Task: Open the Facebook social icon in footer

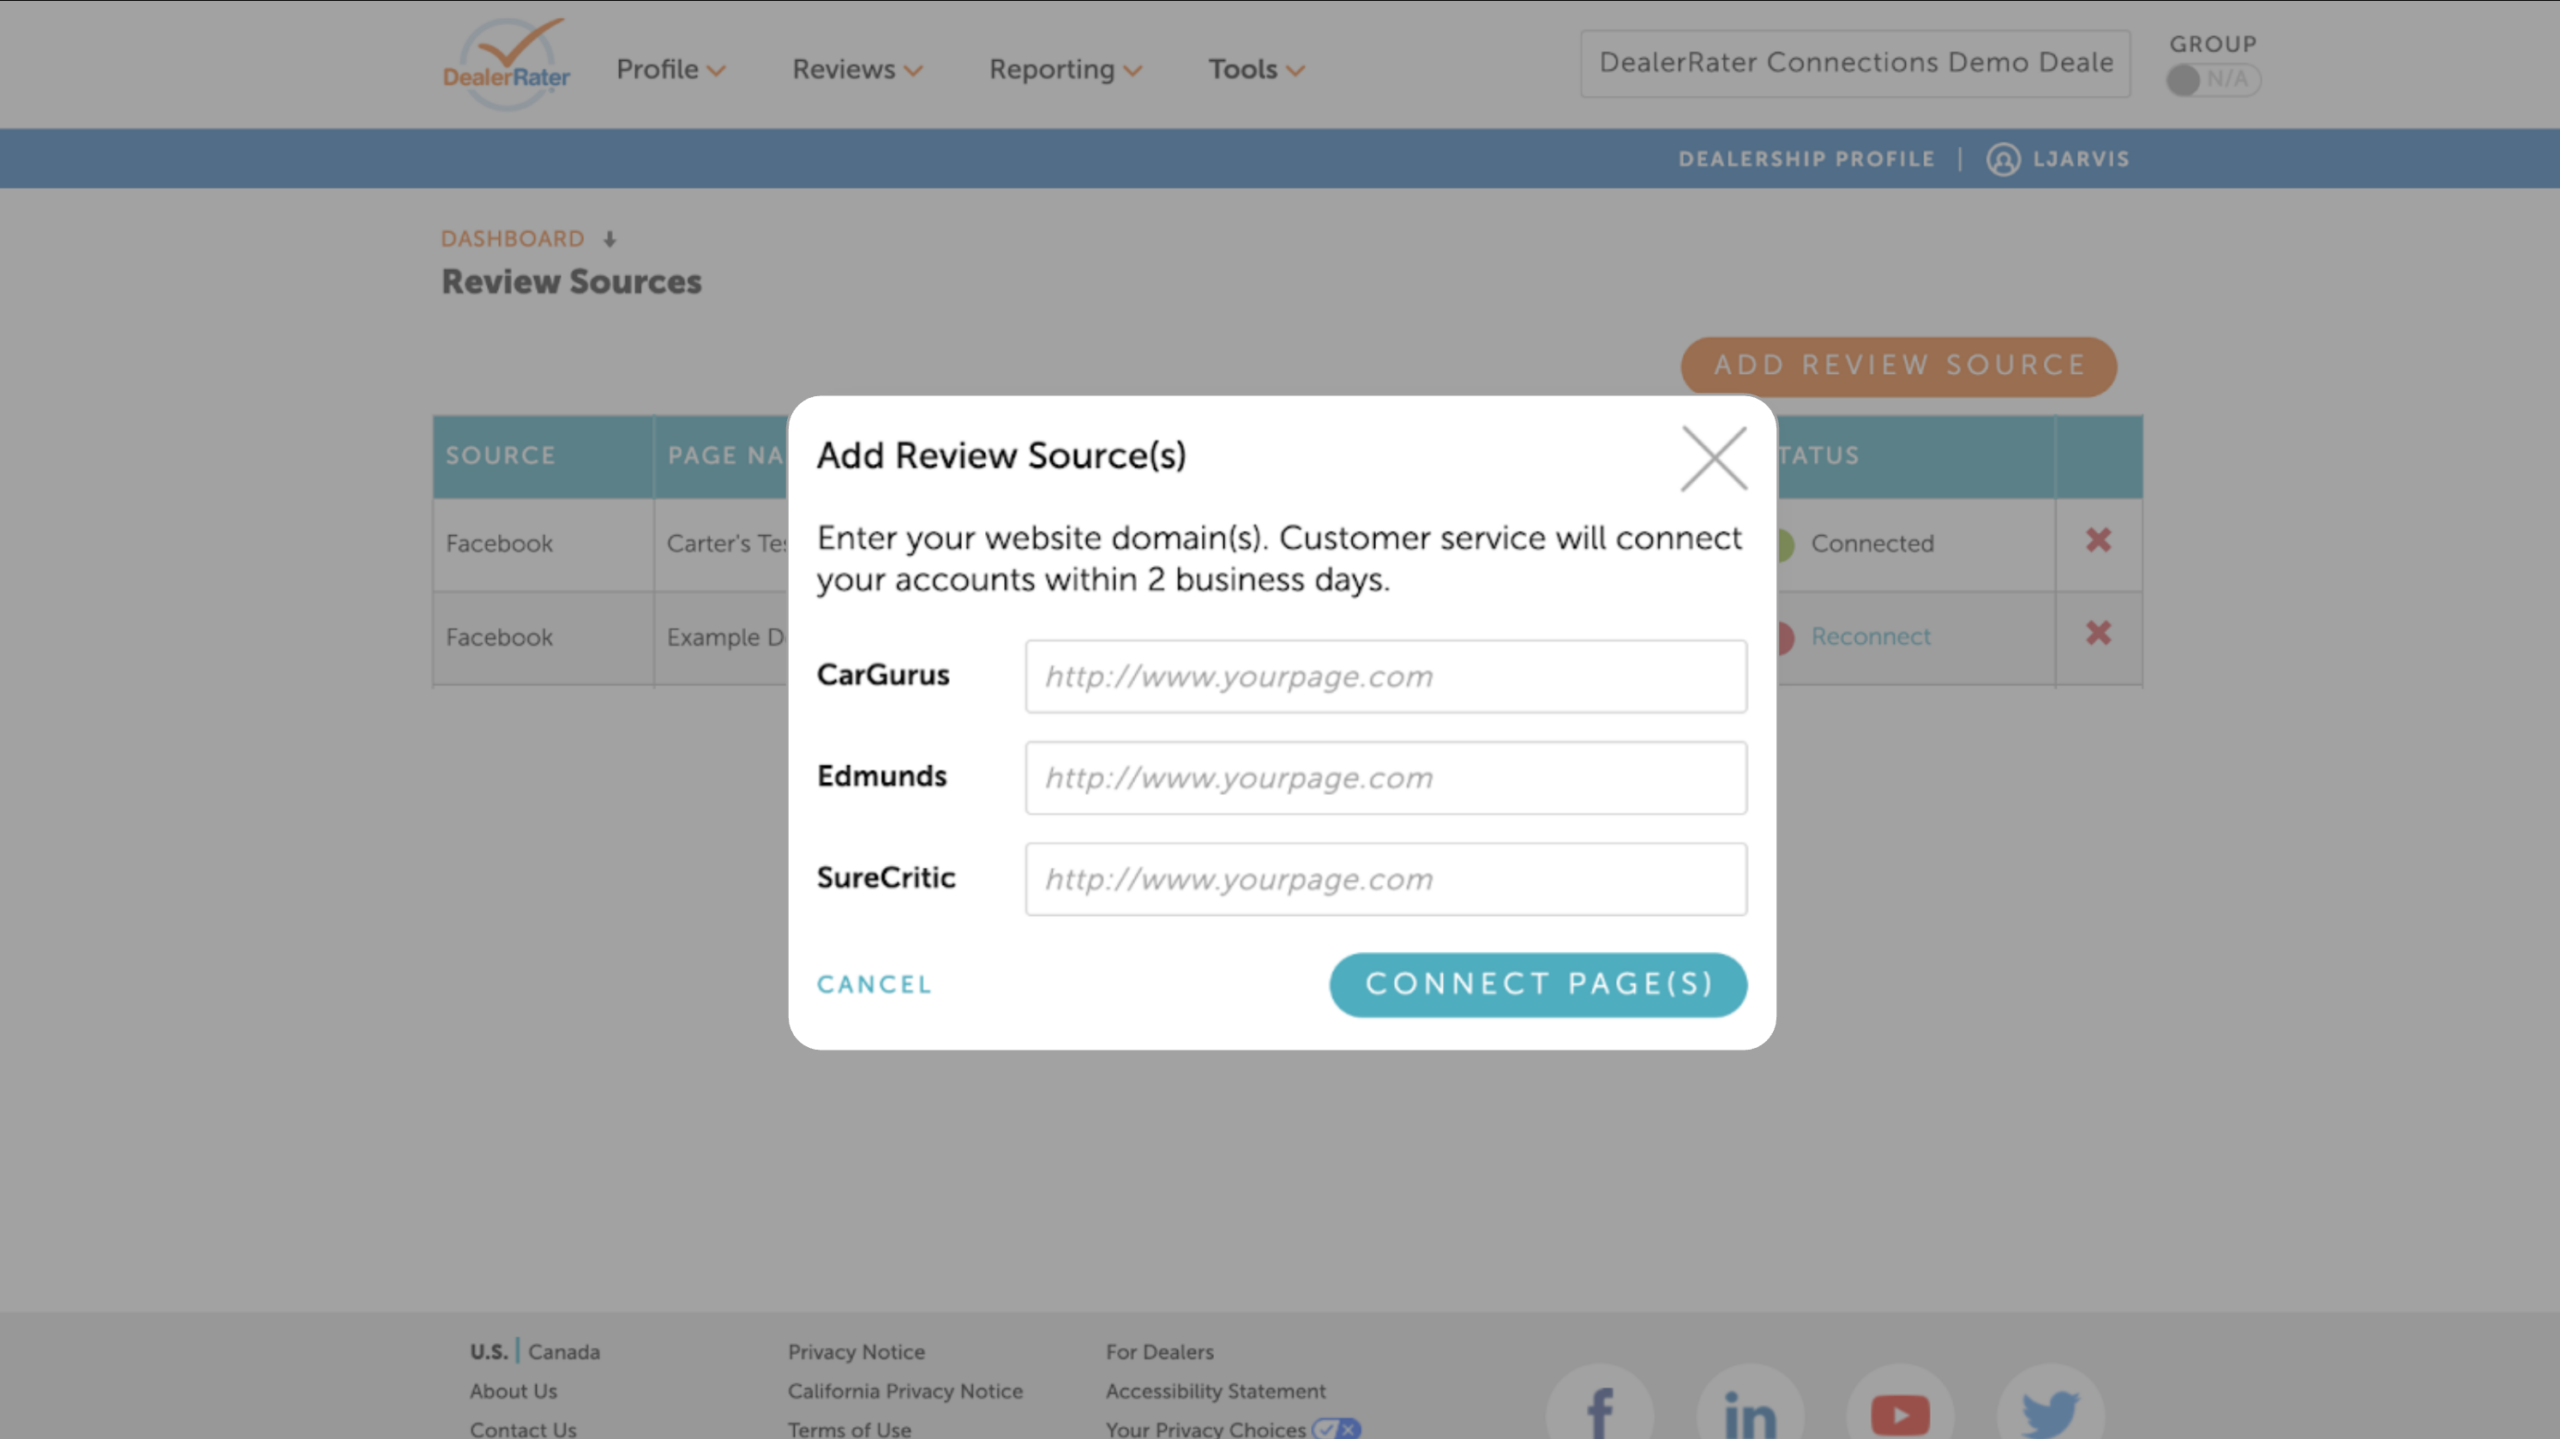Action: click(x=1600, y=1408)
